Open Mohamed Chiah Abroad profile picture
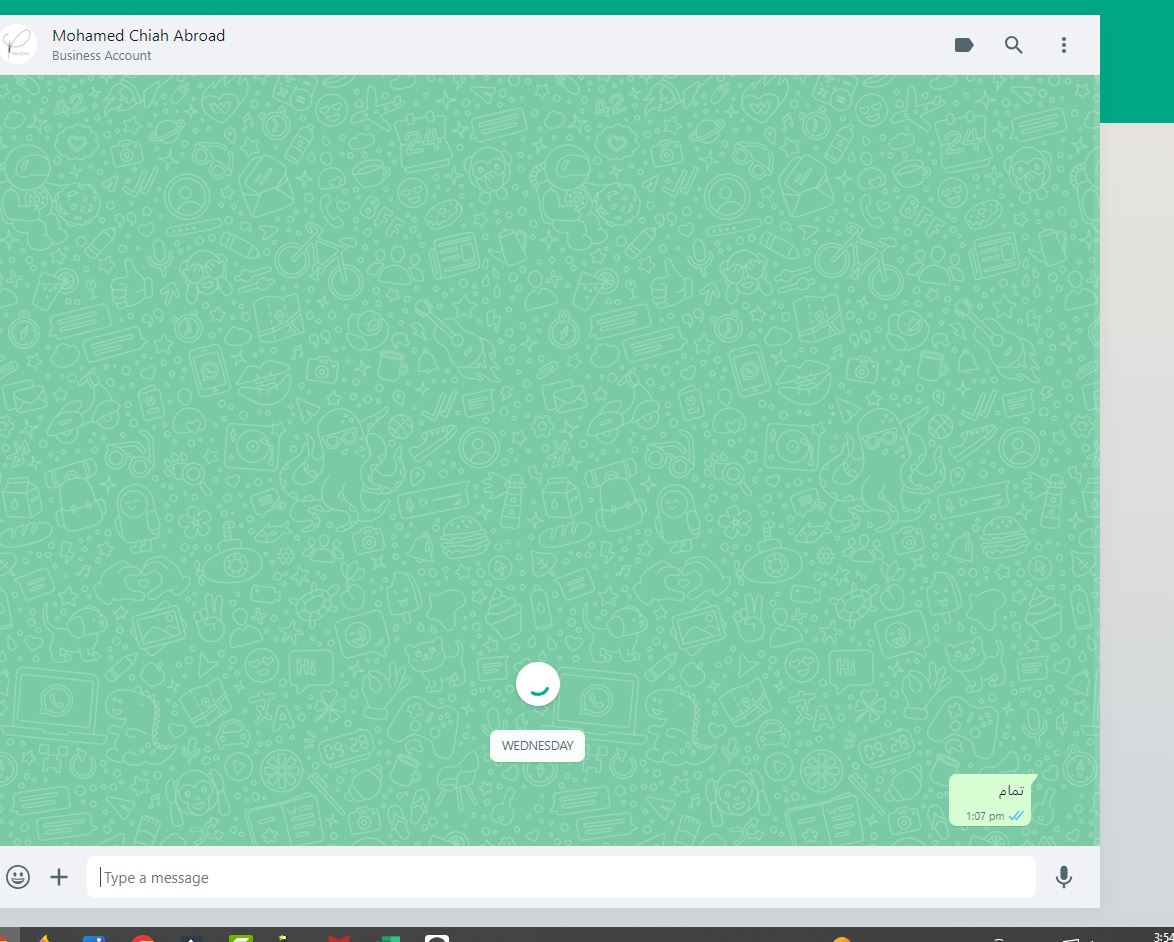 click(16, 44)
